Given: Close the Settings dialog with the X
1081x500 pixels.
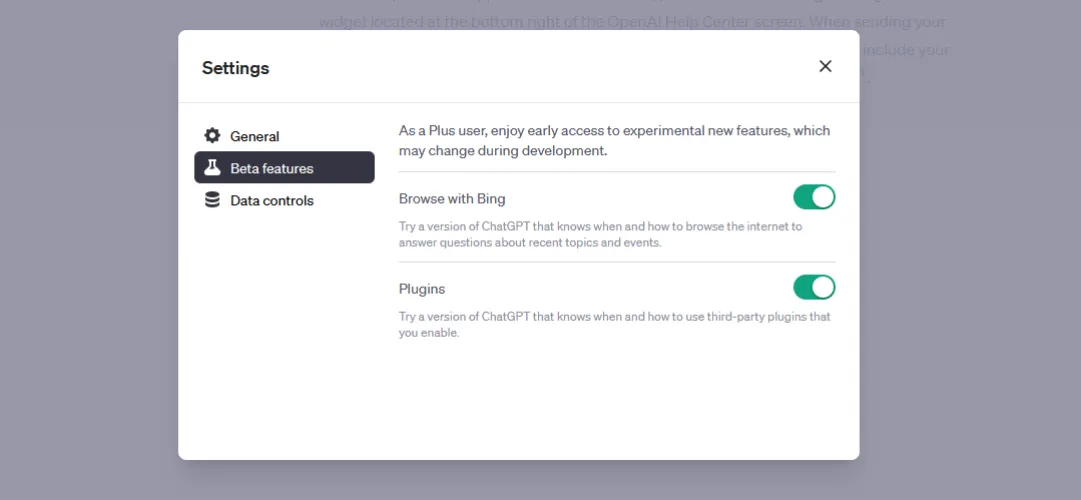Looking at the screenshot, I should [x=825, y=66].
